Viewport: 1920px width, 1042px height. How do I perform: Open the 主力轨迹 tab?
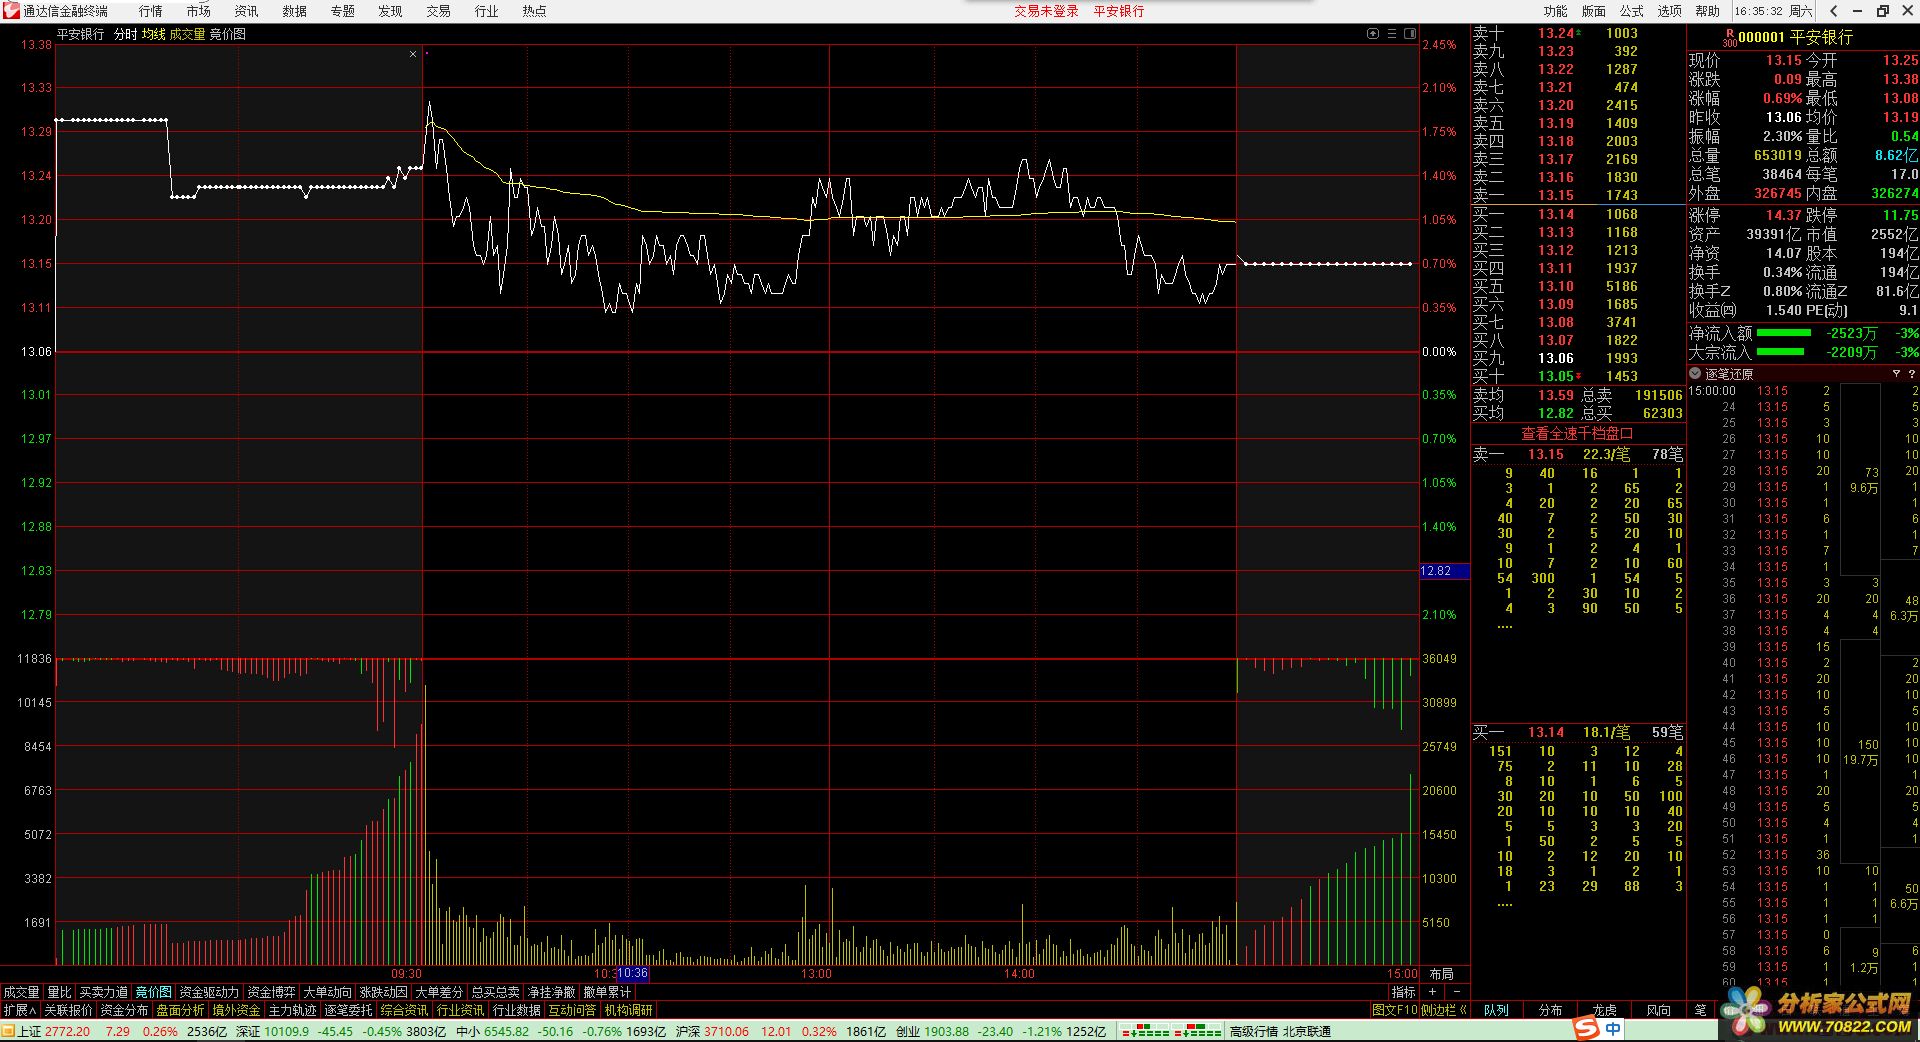click(x=292, y=1010)
